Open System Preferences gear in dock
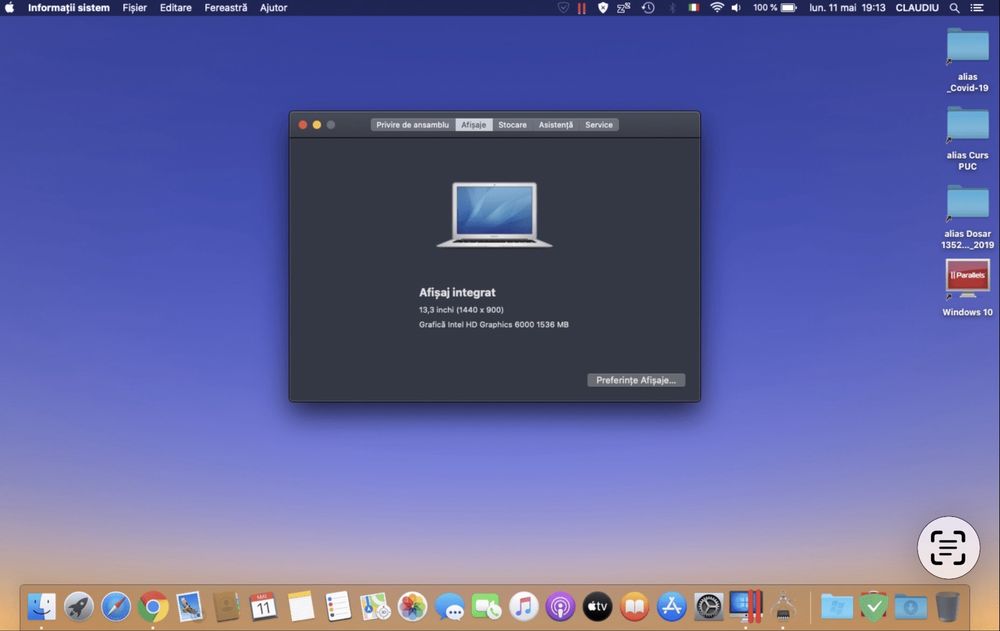This screenshot has width=1000, height=631. coord(708,606)
